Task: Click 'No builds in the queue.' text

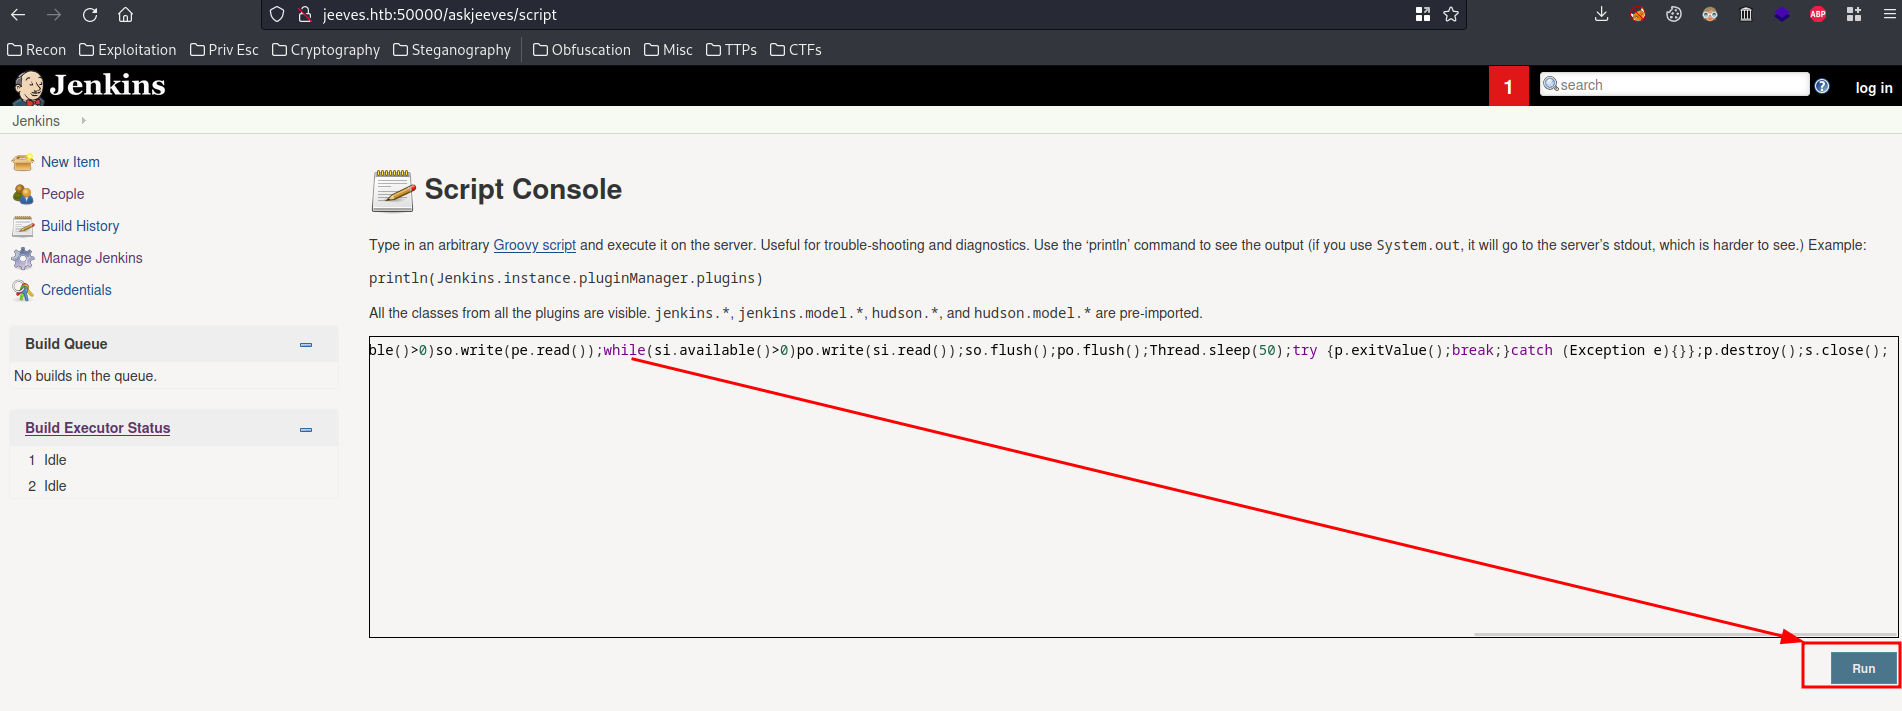Action: (85, 376)
